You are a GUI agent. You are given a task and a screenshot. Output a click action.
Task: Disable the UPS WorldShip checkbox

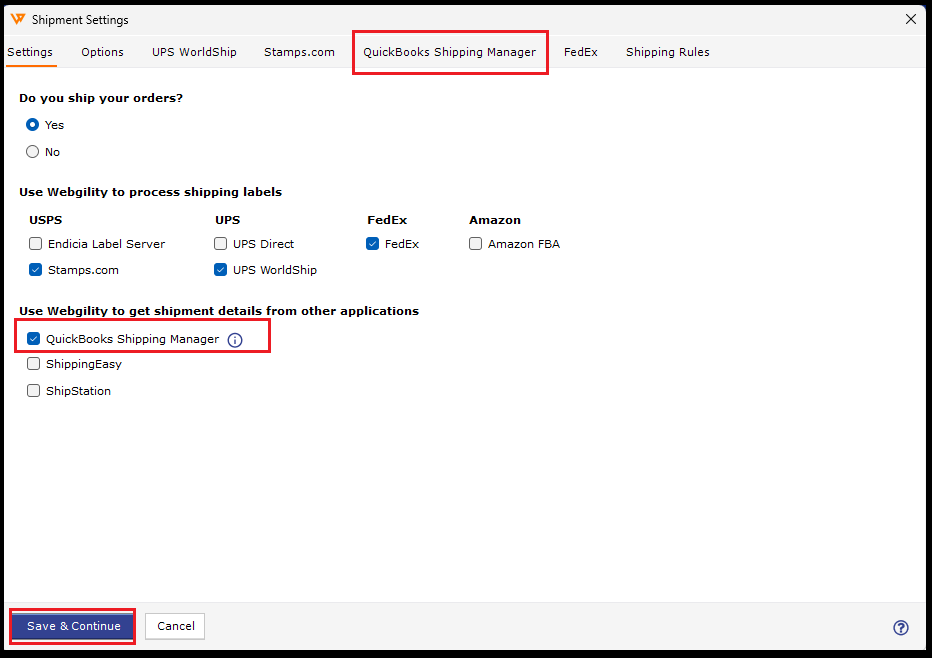[221, 270]
